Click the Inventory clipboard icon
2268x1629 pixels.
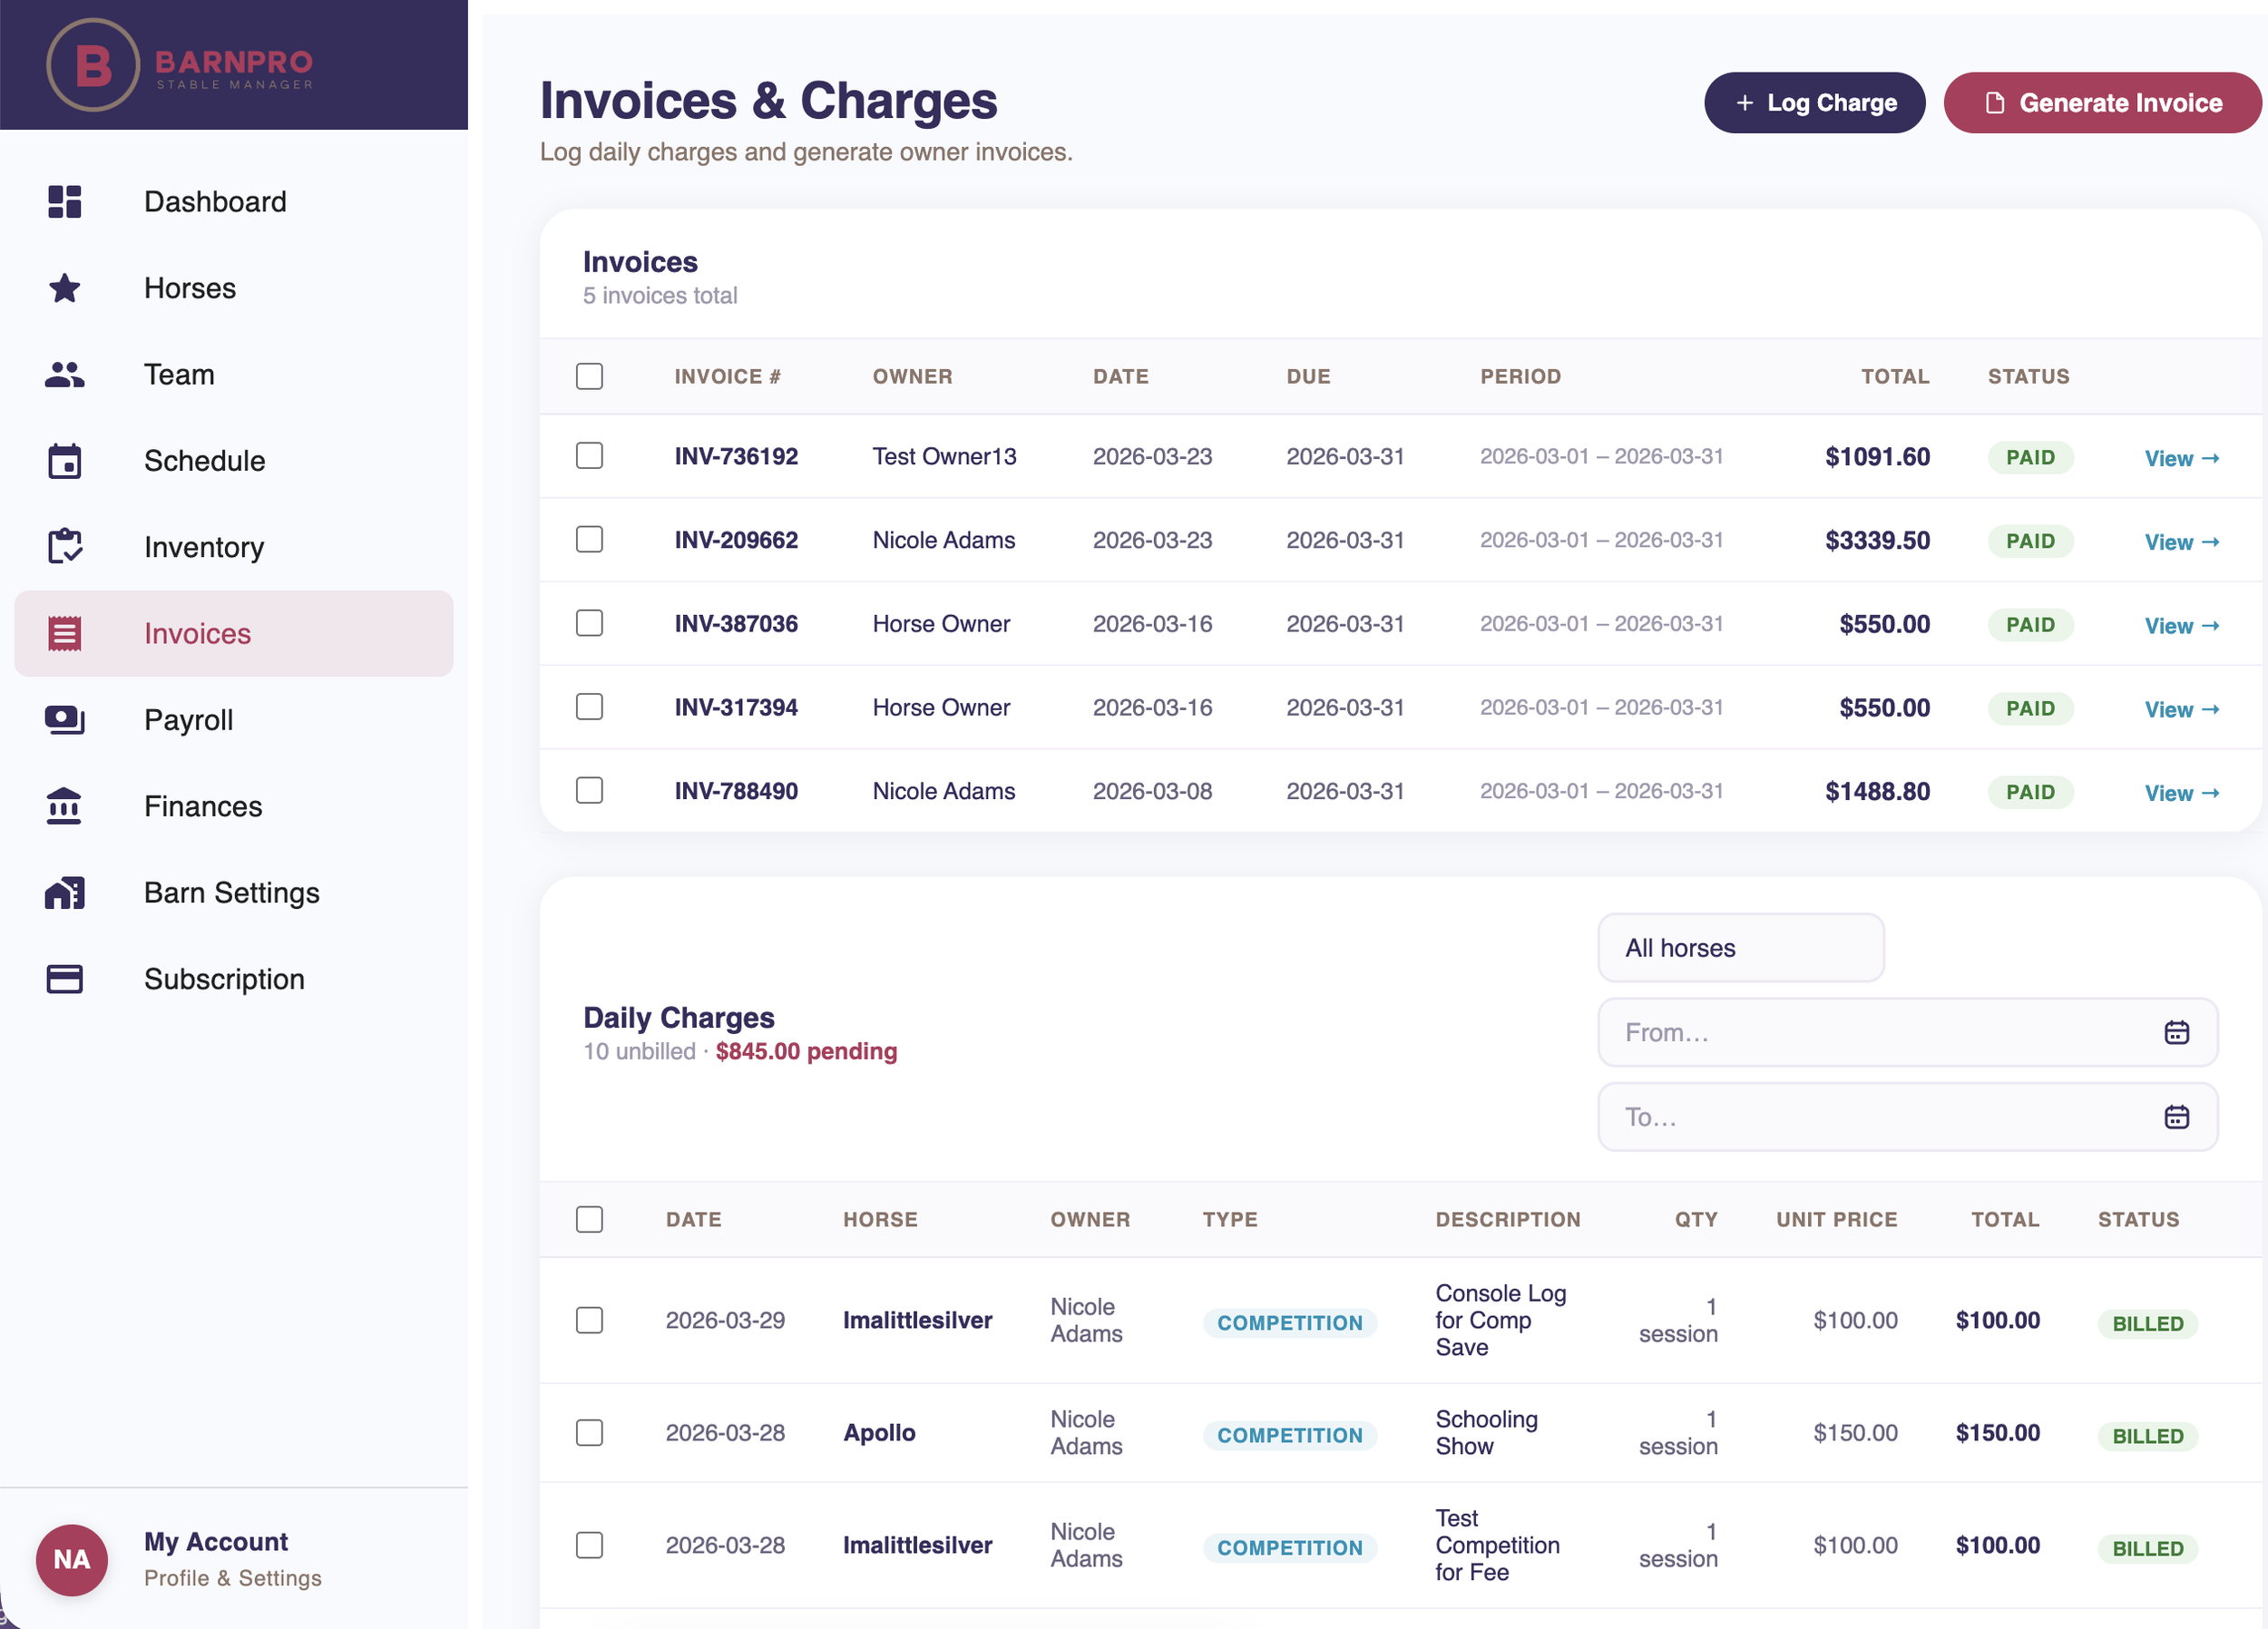point(64,546)
